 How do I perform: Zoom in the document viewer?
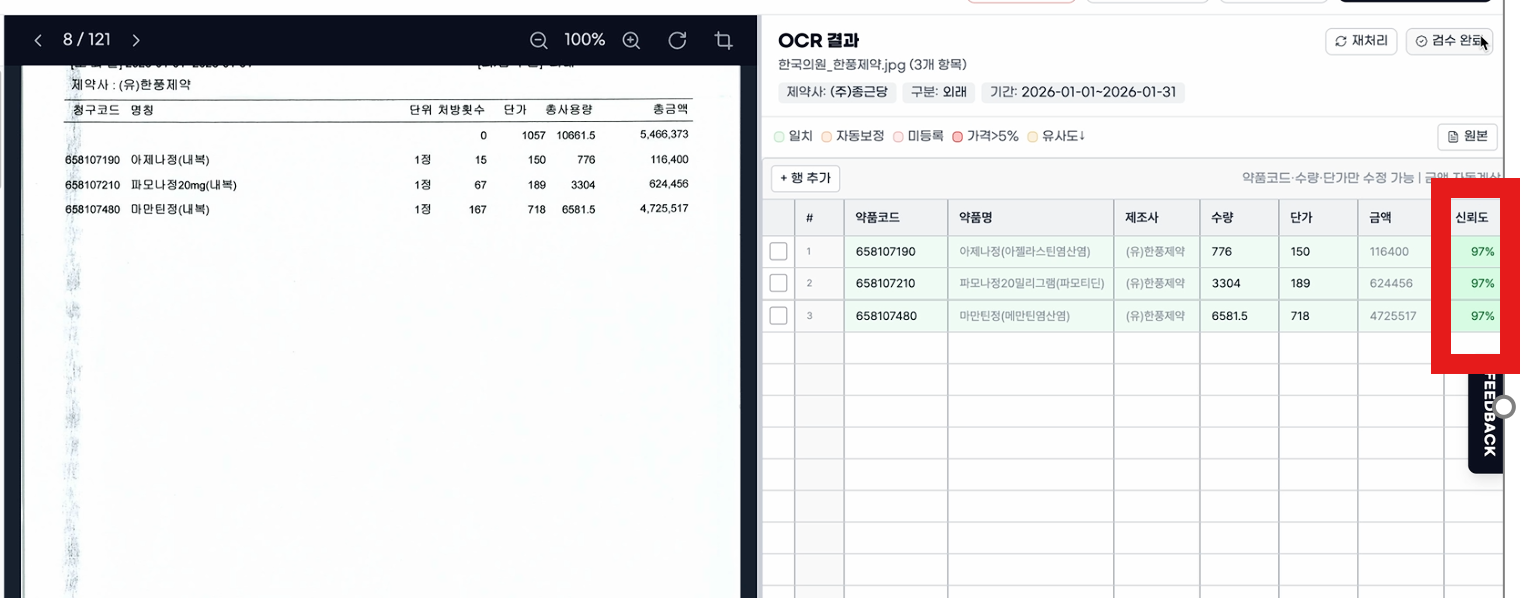point(631,41)
